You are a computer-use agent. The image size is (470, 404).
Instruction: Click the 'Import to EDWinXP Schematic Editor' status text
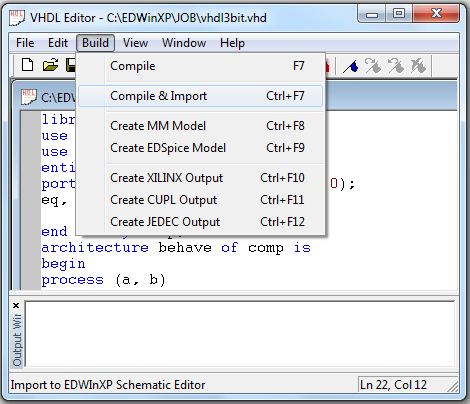pyautogui.click(x=108, y=385)
